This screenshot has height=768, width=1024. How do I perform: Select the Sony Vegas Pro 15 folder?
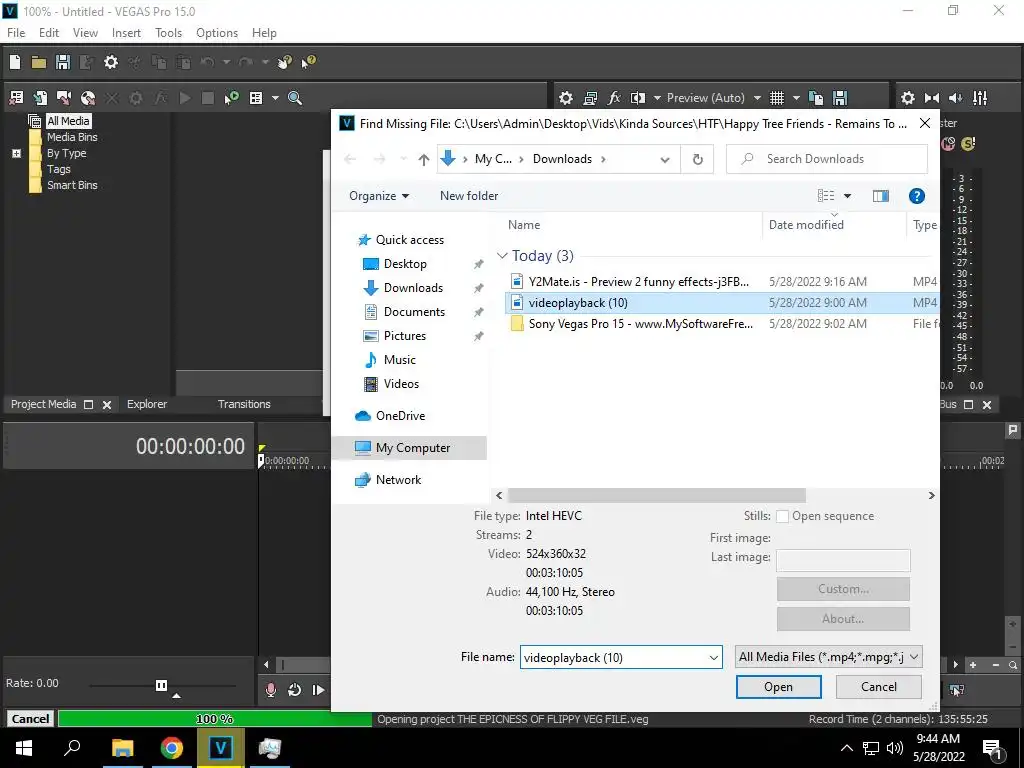[640, 324]
